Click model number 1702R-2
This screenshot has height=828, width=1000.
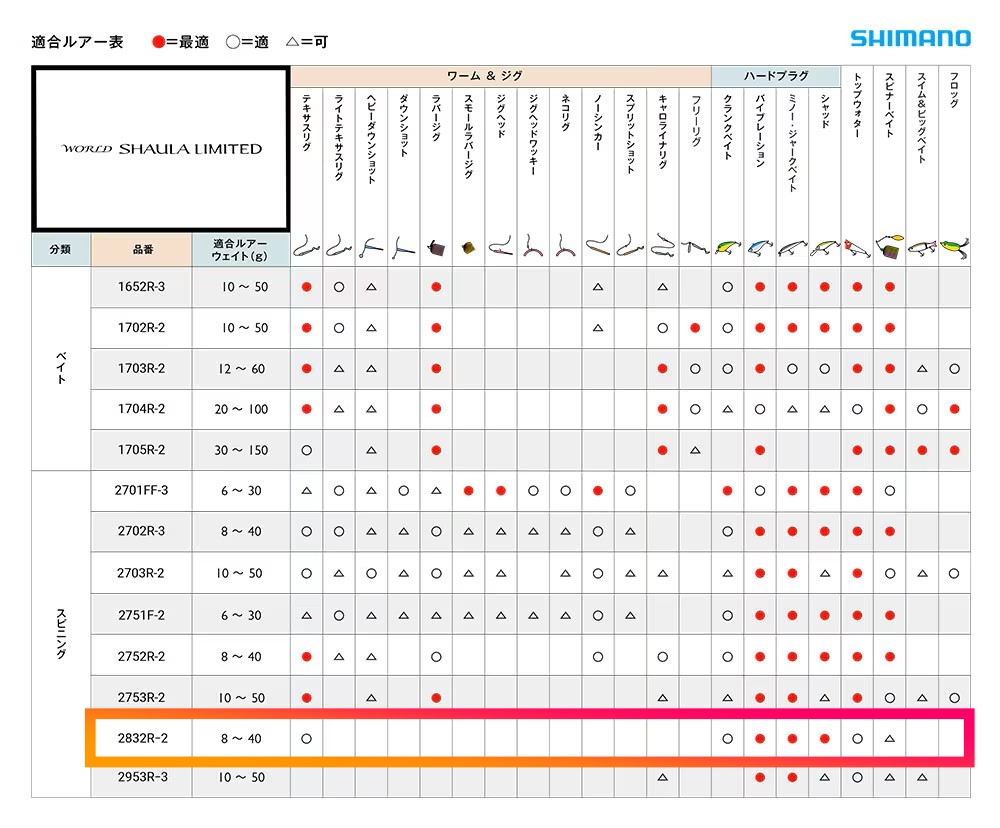tap(141, 328)
